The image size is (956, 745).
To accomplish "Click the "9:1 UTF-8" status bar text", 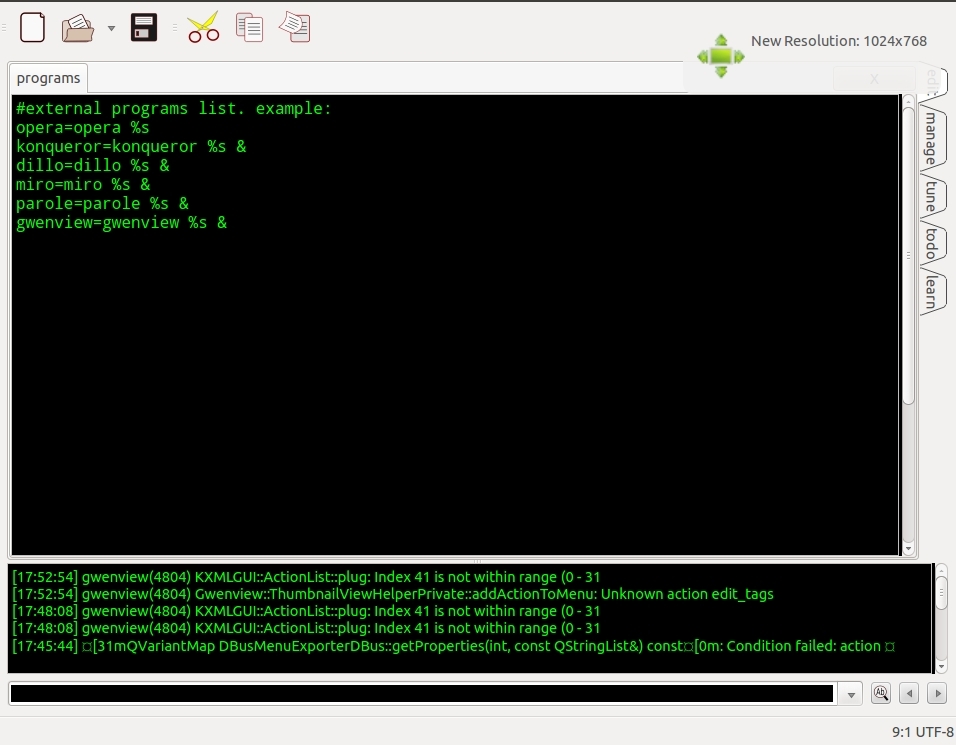I will pos(922,732).
